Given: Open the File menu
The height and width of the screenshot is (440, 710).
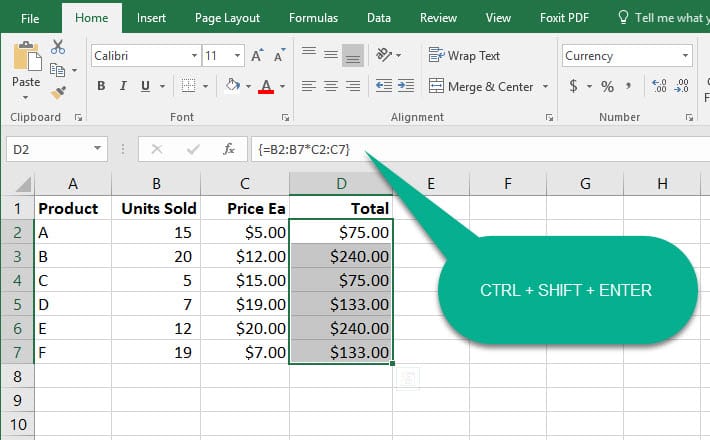Looking at the screenshot, I should [30, 17].
